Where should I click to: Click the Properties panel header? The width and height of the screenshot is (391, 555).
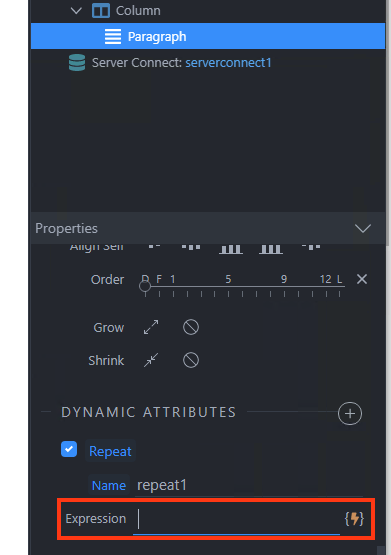(x=208, y=228)
